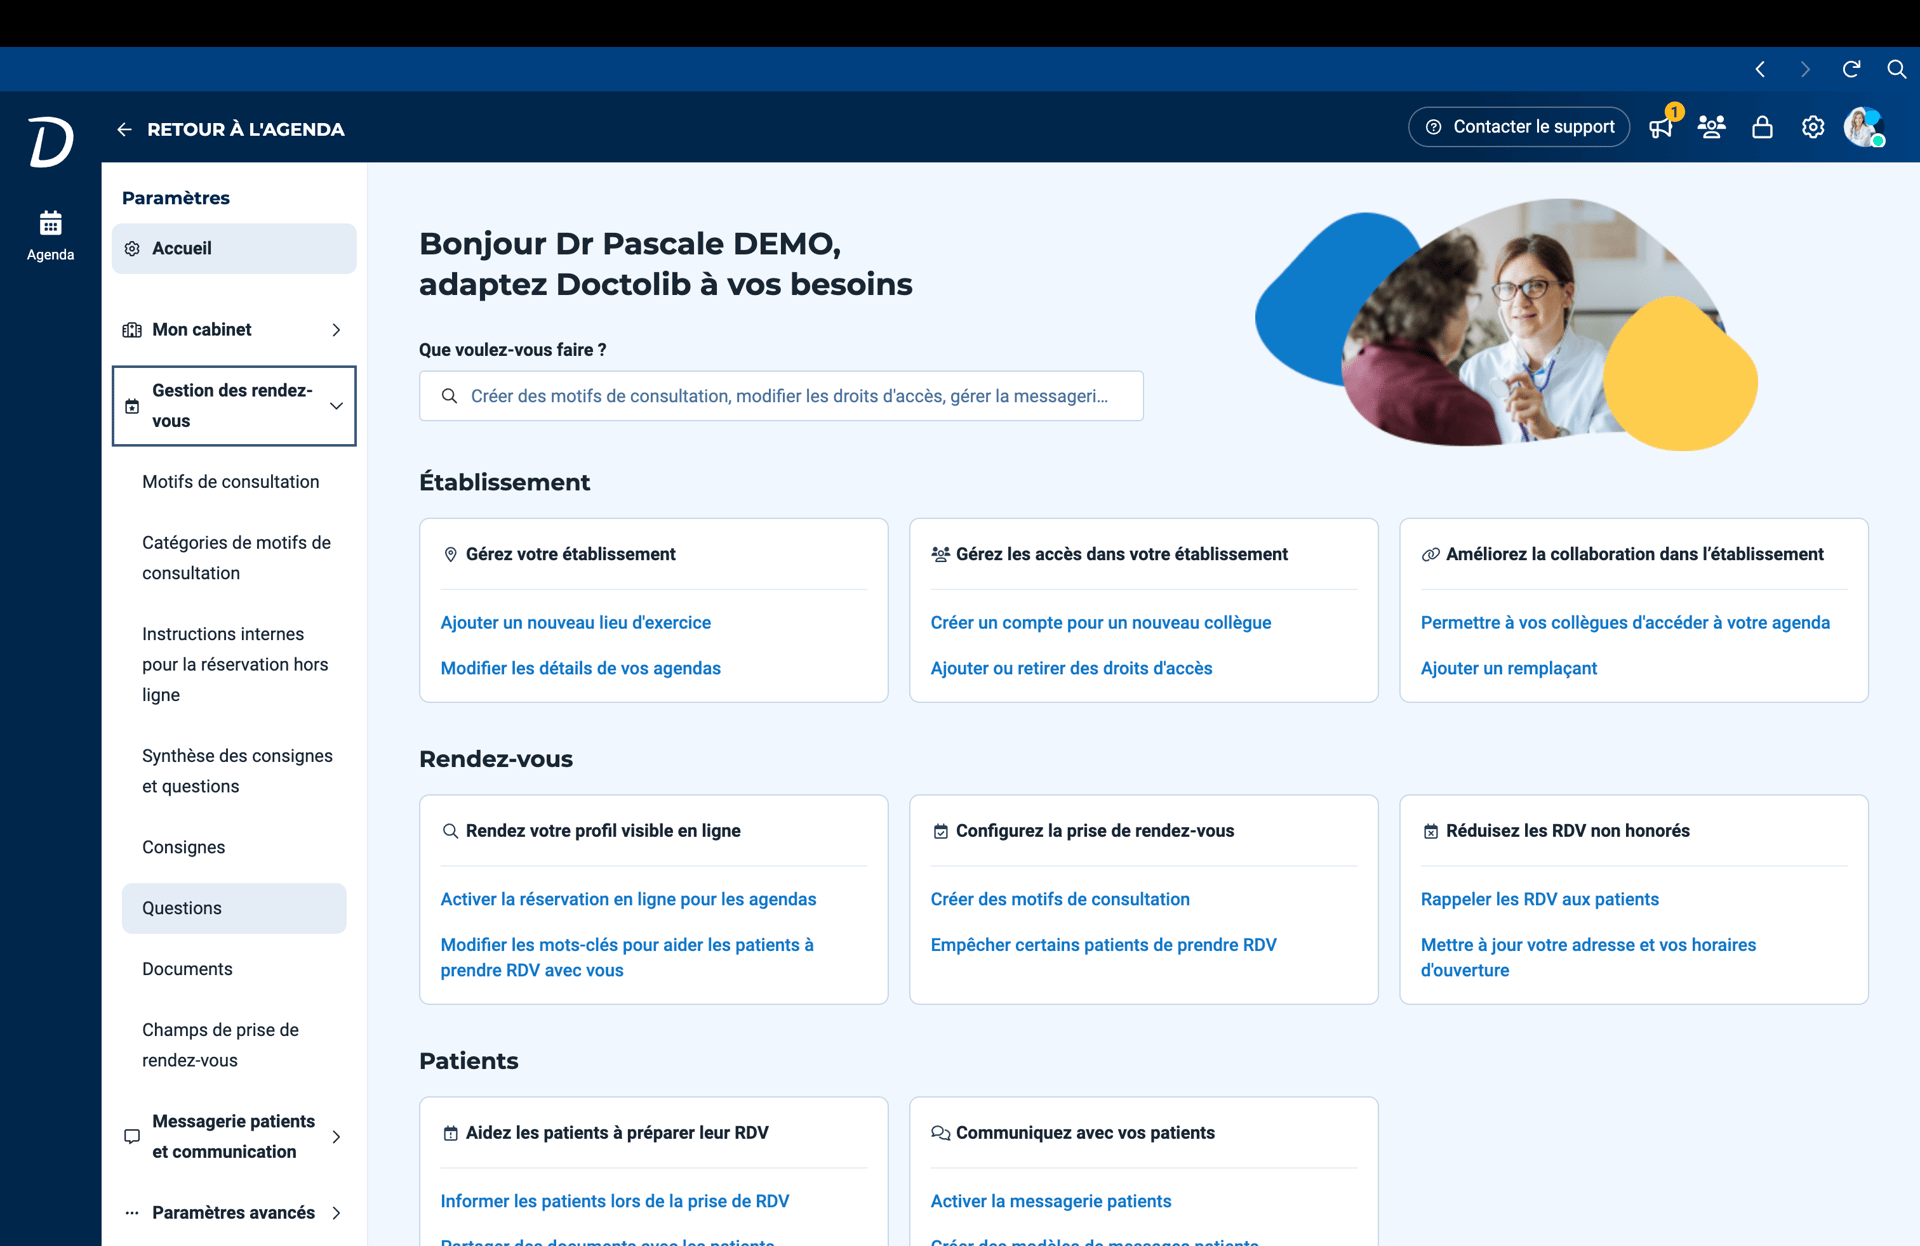Select Questions in the sidebar
This screenshot has height=1246, width=1920.
234,908
